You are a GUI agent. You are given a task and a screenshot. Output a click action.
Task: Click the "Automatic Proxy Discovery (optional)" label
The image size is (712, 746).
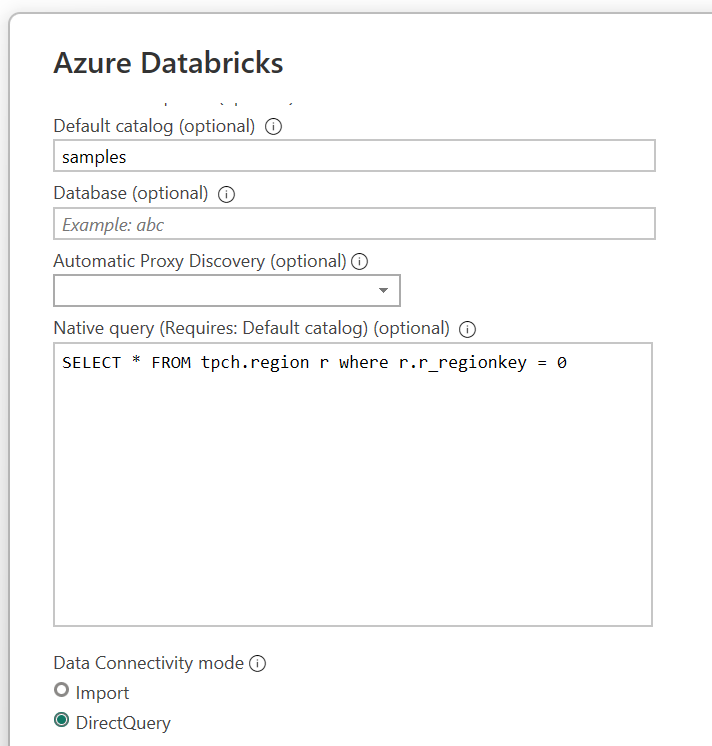point(200,261)
